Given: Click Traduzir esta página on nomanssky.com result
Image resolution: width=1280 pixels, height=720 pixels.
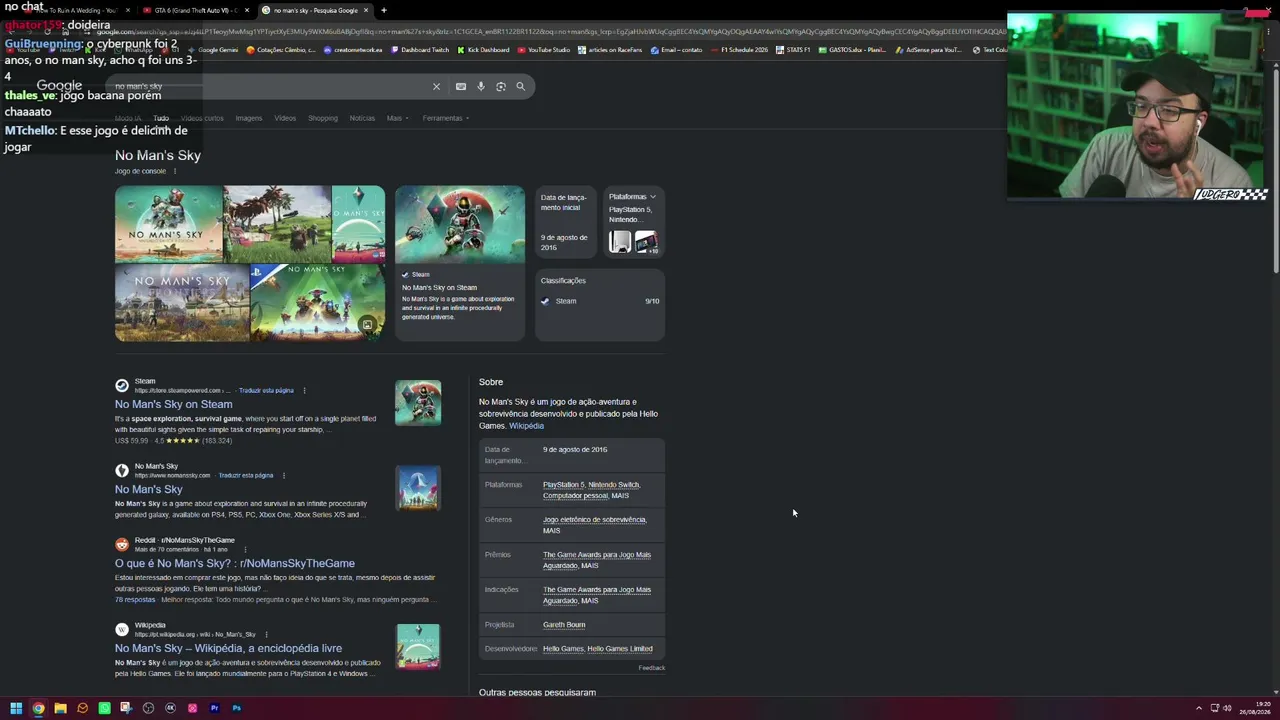Looking at the screenshot, I should (x=246, y=475).
